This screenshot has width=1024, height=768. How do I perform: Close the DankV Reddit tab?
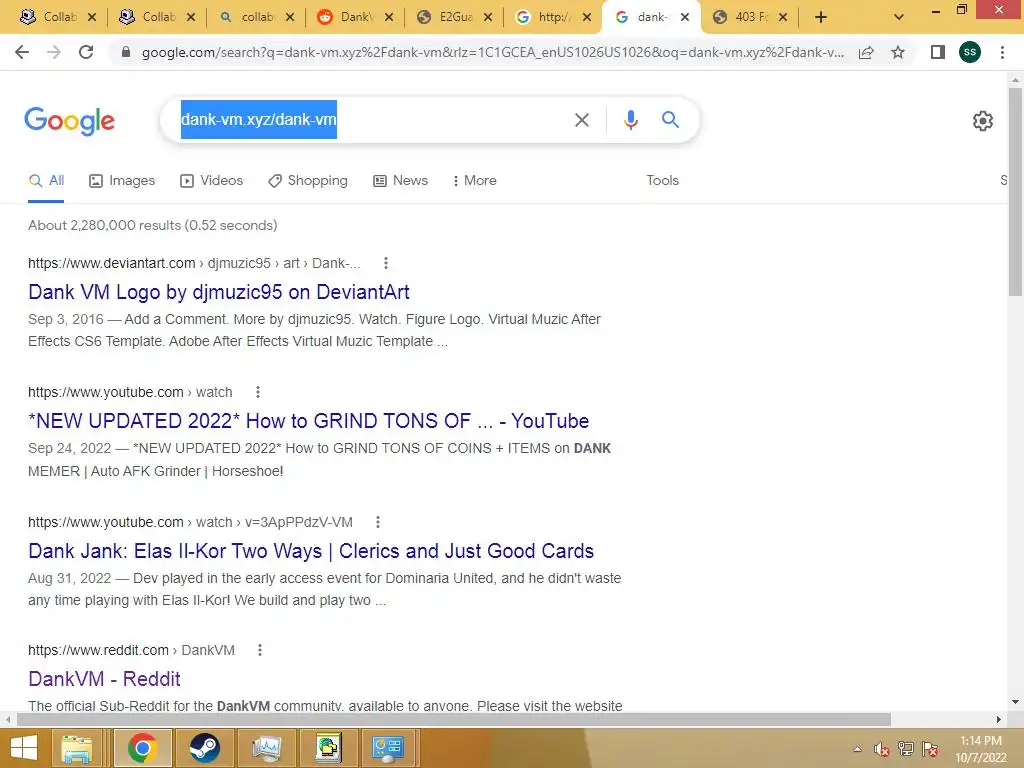389,18
